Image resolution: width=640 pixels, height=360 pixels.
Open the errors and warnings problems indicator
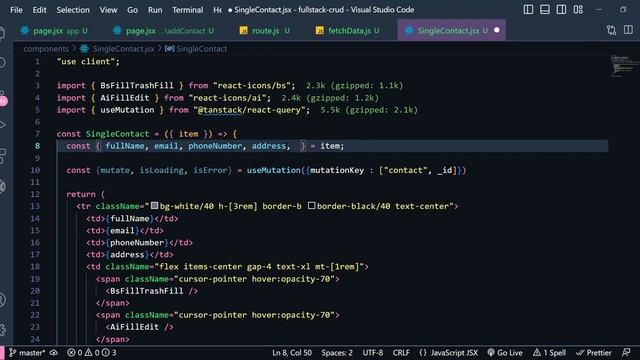point(92,353)
